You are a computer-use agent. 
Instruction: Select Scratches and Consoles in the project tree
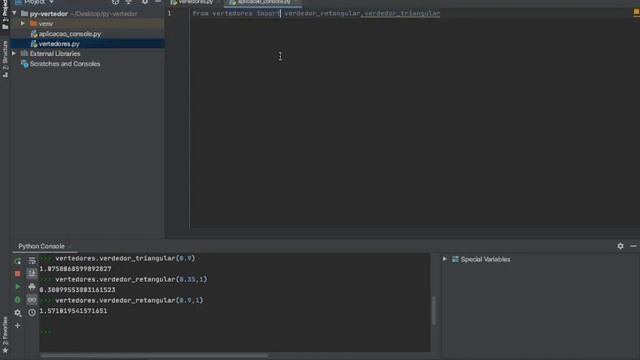tap(65, 64)
